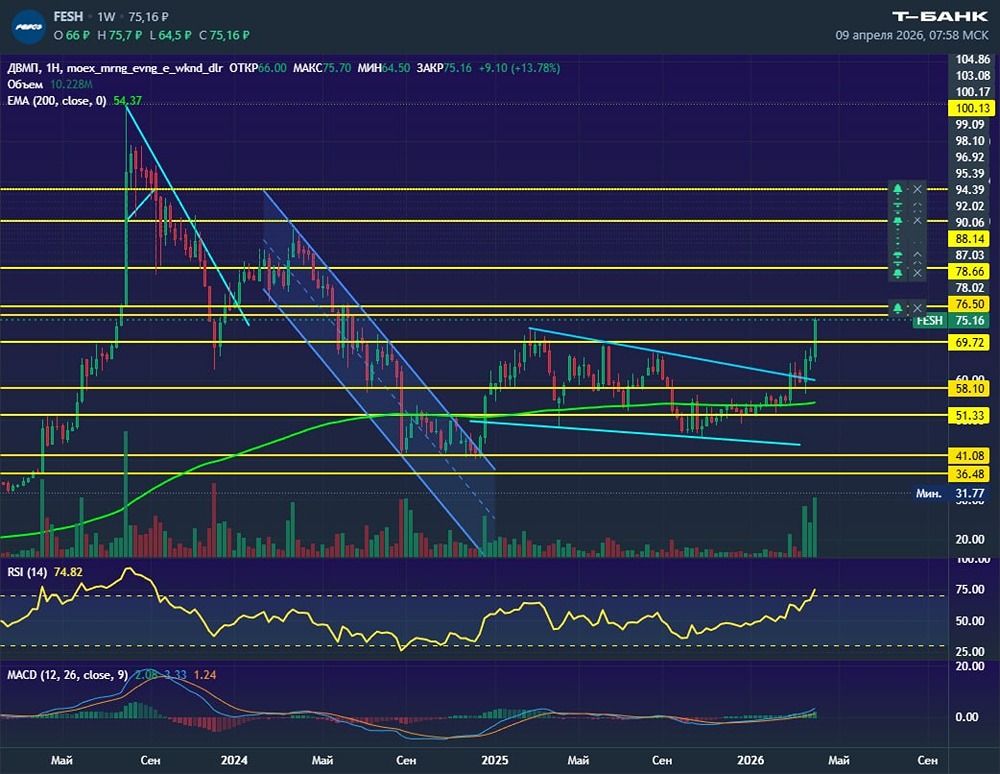Open the 1W timeframe selector
1000x774 pixels.
pos(106,18)
